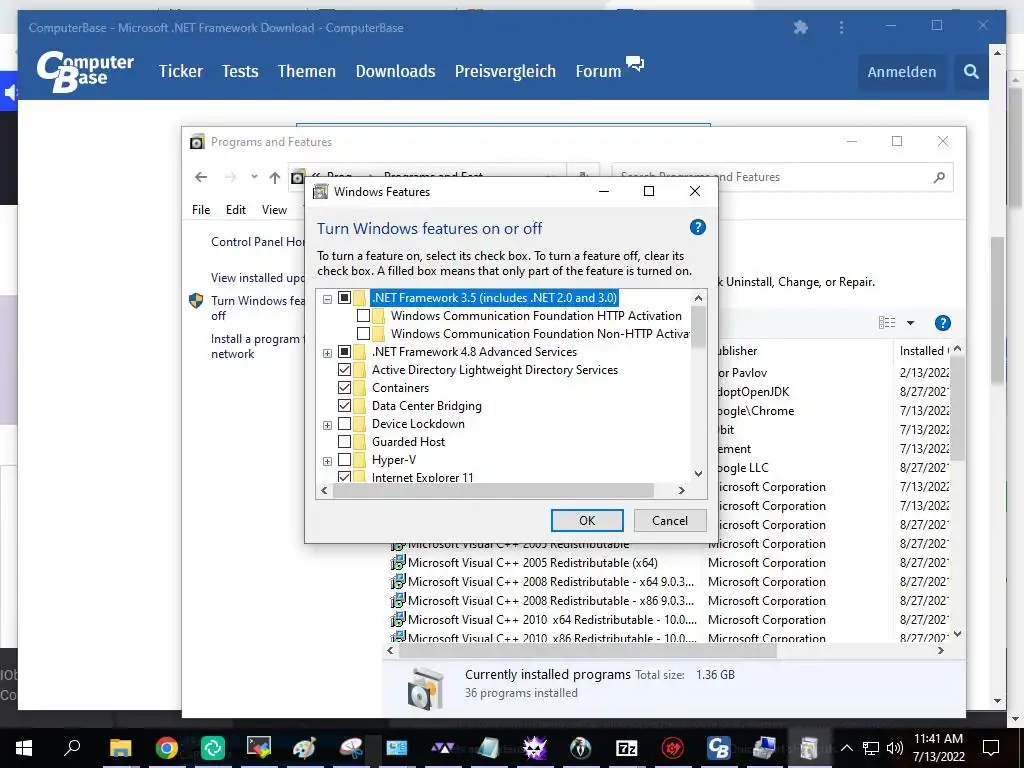1024x768 pixels.
Task: Open taskbar search magnifier
Action: click(x=72, y=747)
